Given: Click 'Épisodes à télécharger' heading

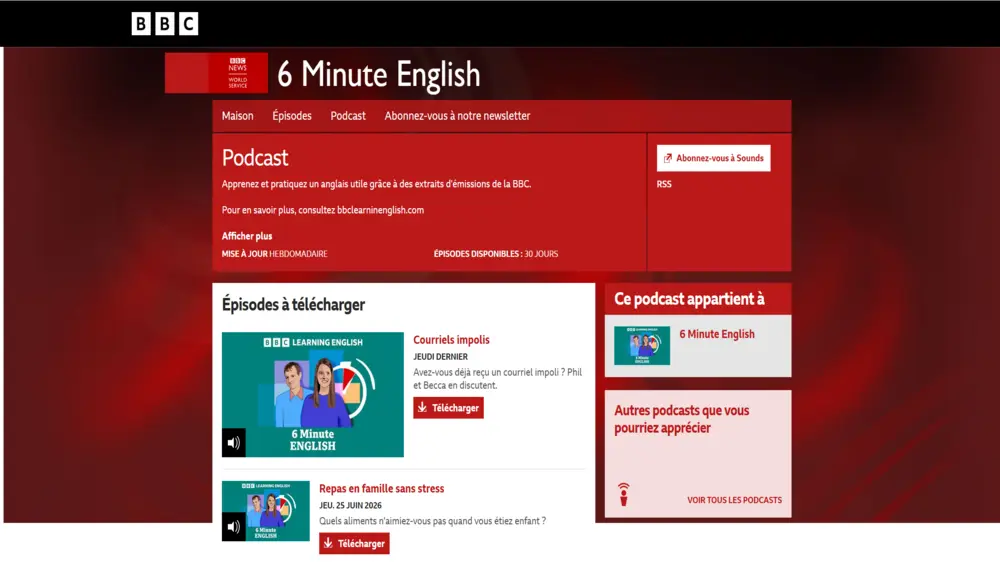Looking at the screenshot, I should [x=293, y=305].
